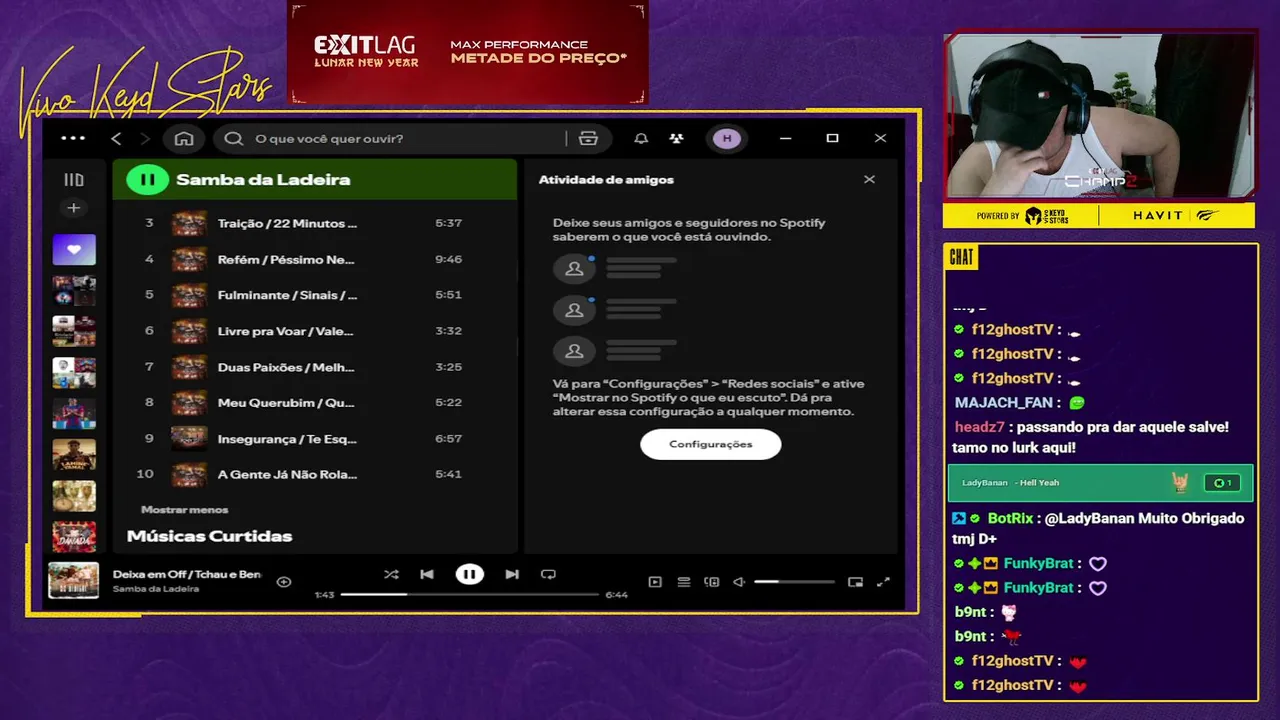Open the DANADA playlist thumbnail in sidebar
This screenshot has height=720, width=1280.
(x=74, y=537)
